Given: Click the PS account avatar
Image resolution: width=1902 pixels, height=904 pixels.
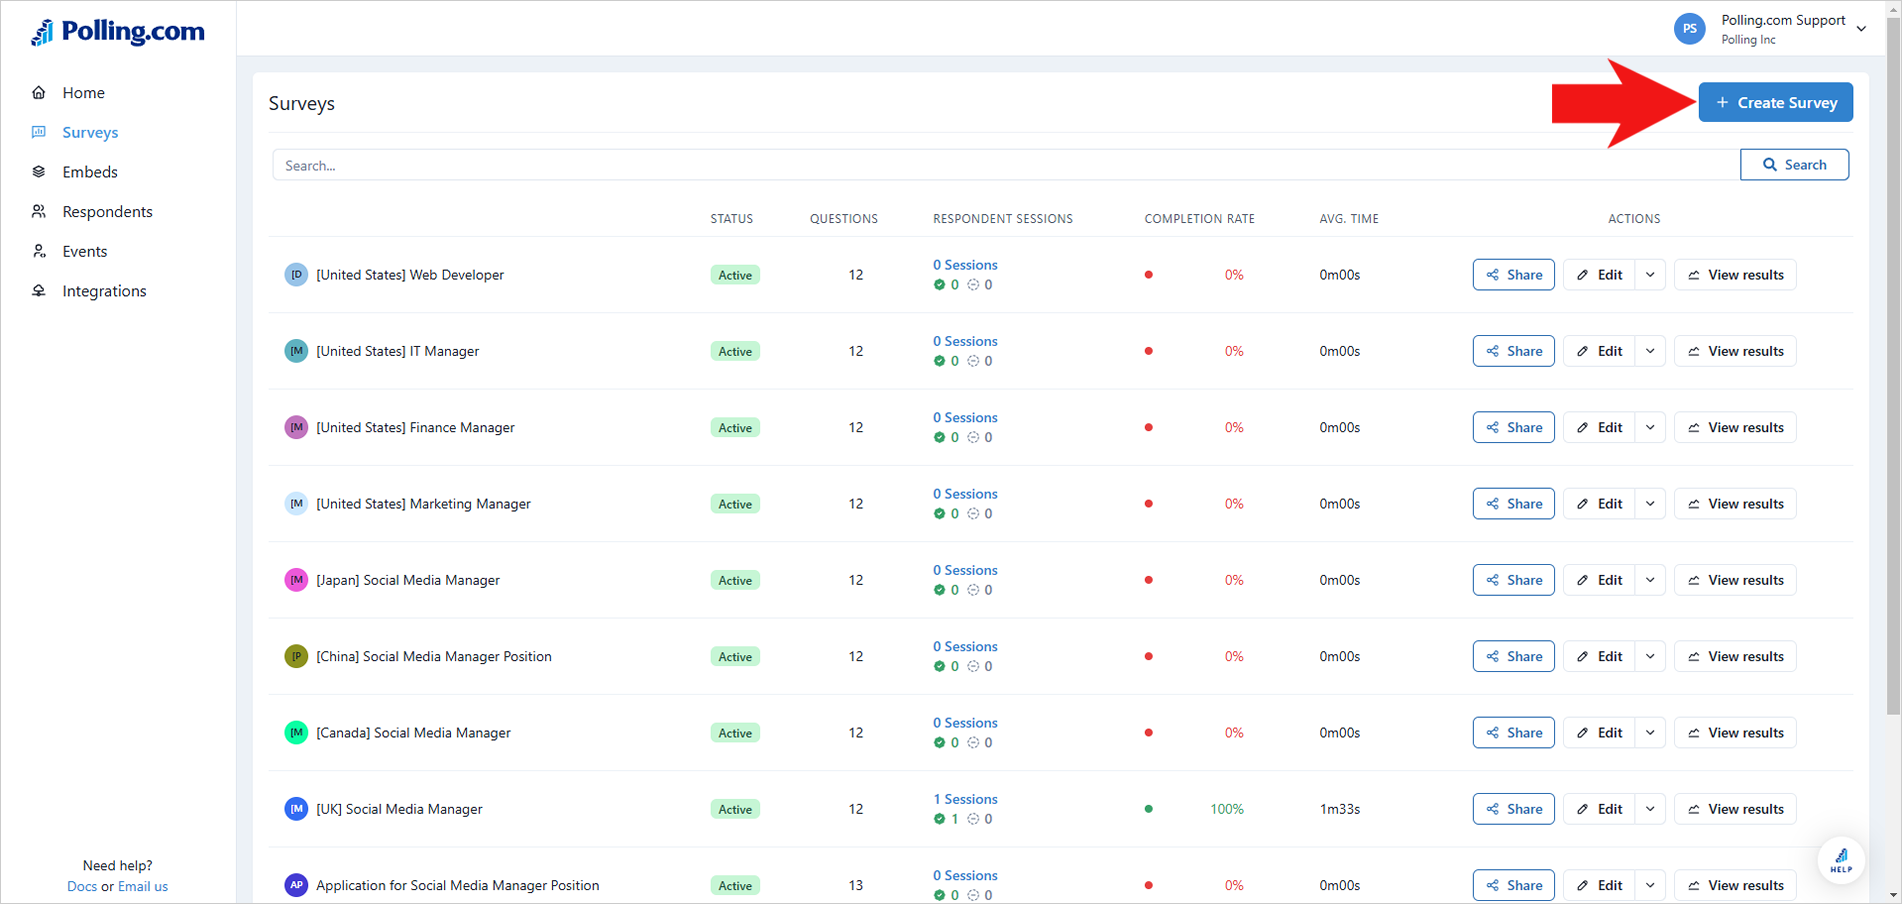Looking at the screenshot, I should (x=1689, y=29).
